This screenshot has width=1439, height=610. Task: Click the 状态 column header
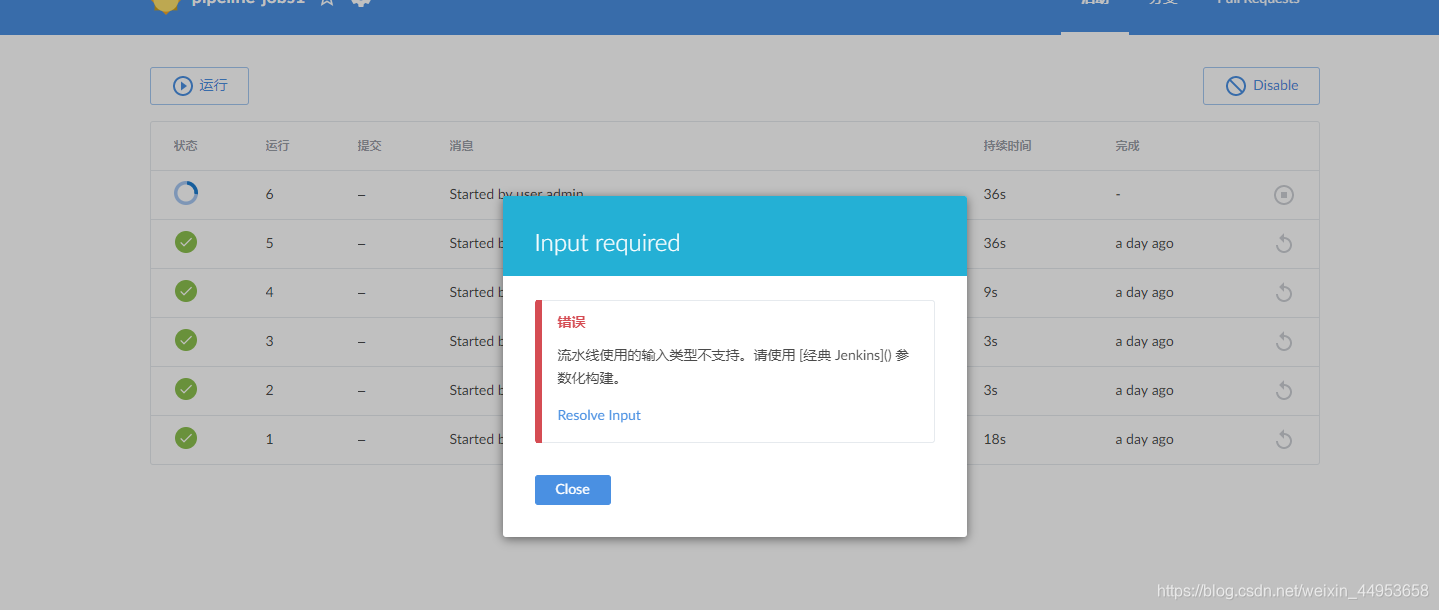[186, 146]
